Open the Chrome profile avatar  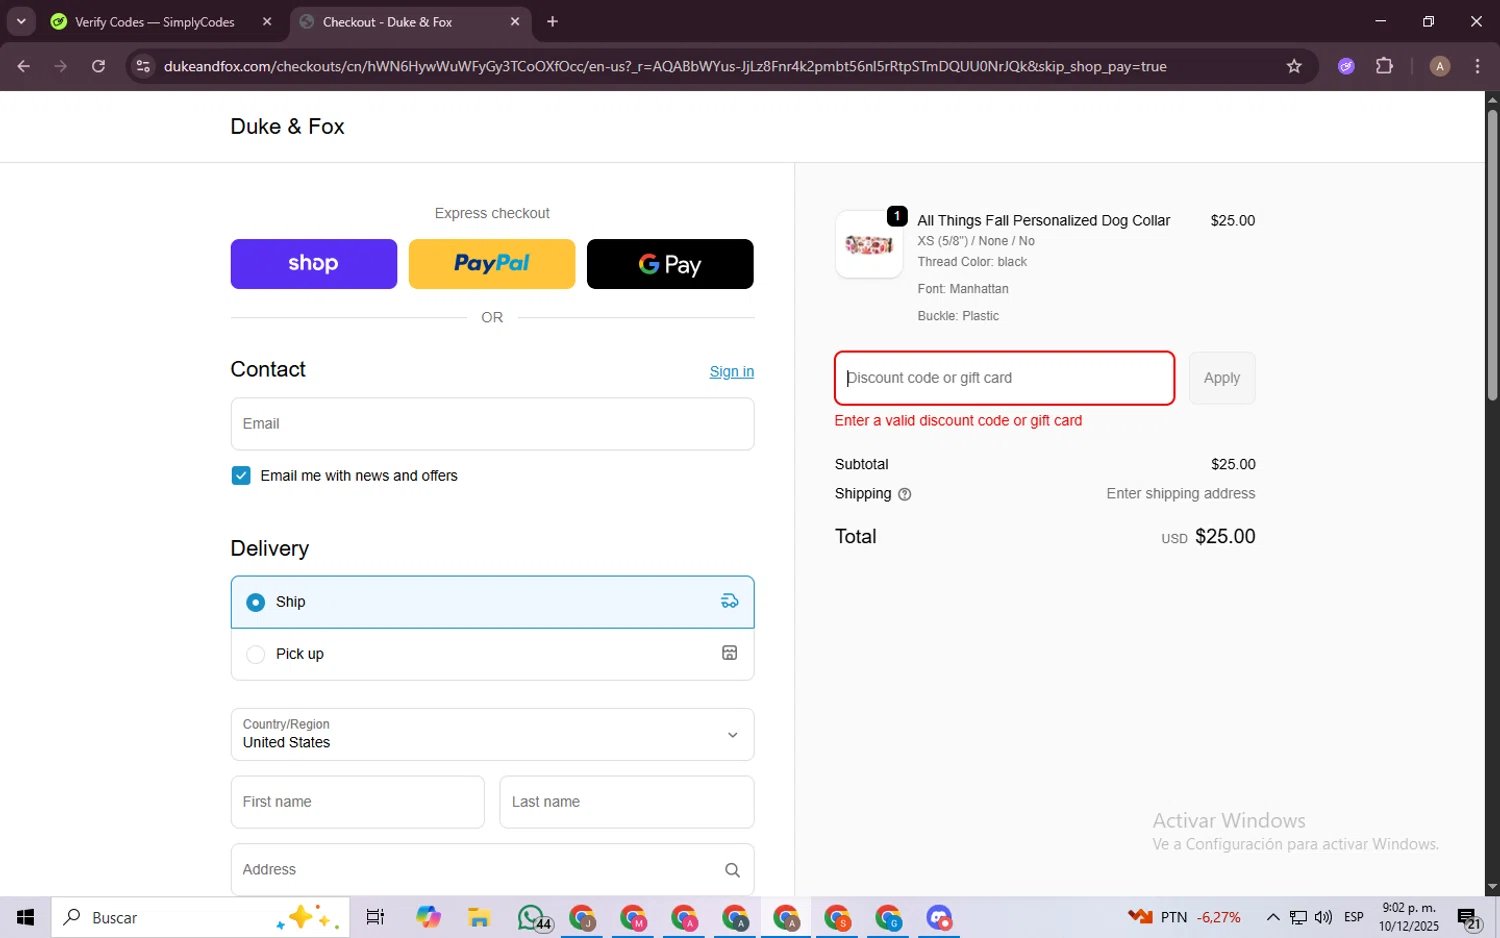click(1439, 66)
